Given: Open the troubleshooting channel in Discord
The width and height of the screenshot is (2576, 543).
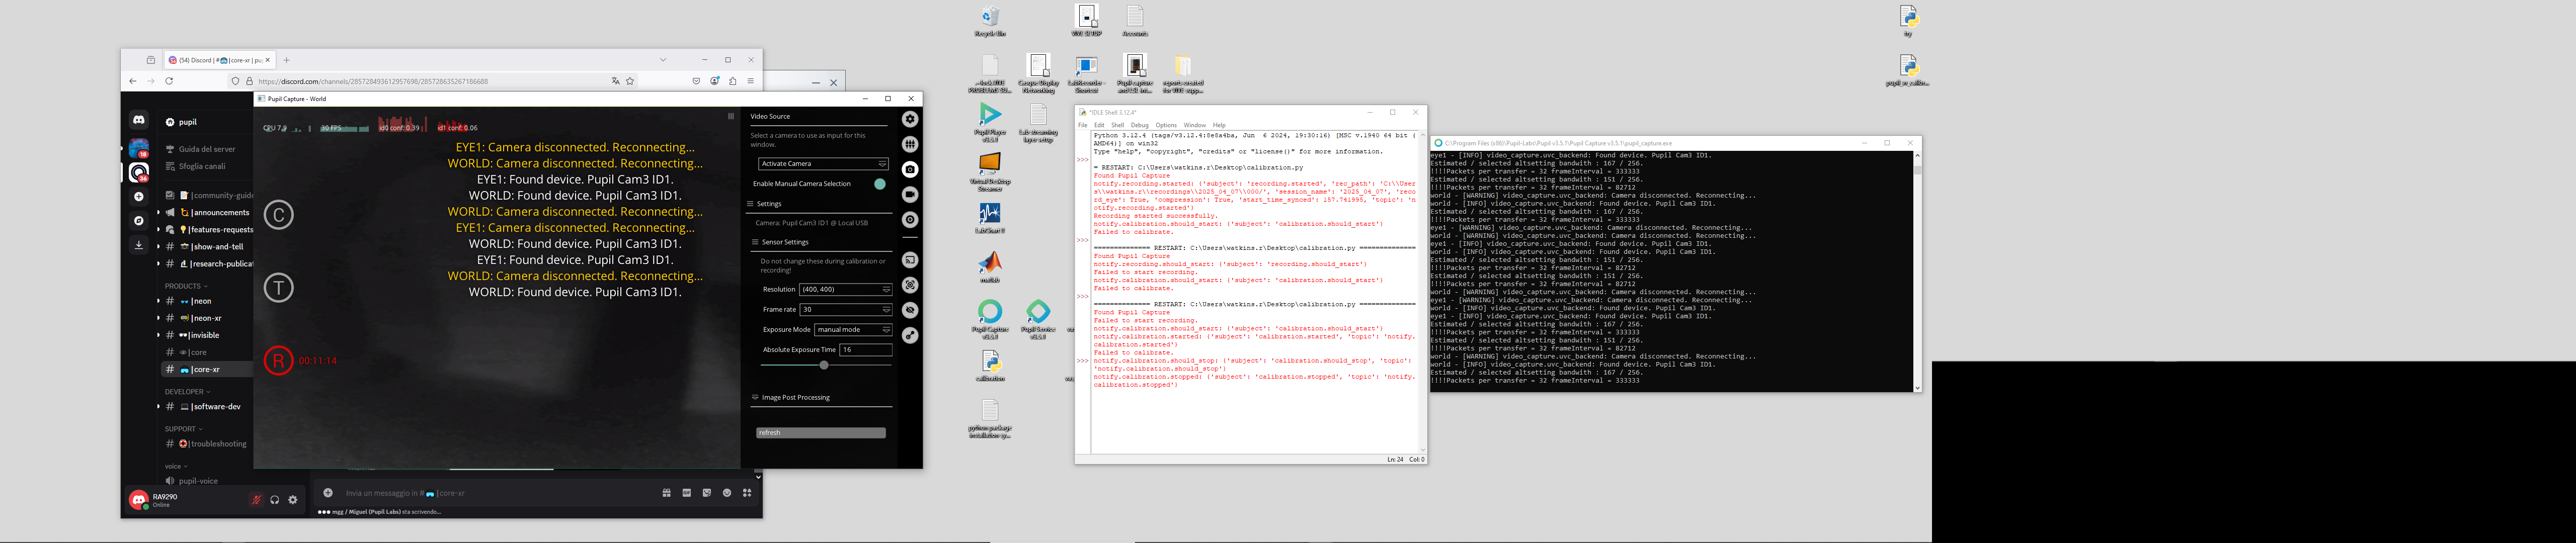Looking at the screenshot, I should 208,444.
